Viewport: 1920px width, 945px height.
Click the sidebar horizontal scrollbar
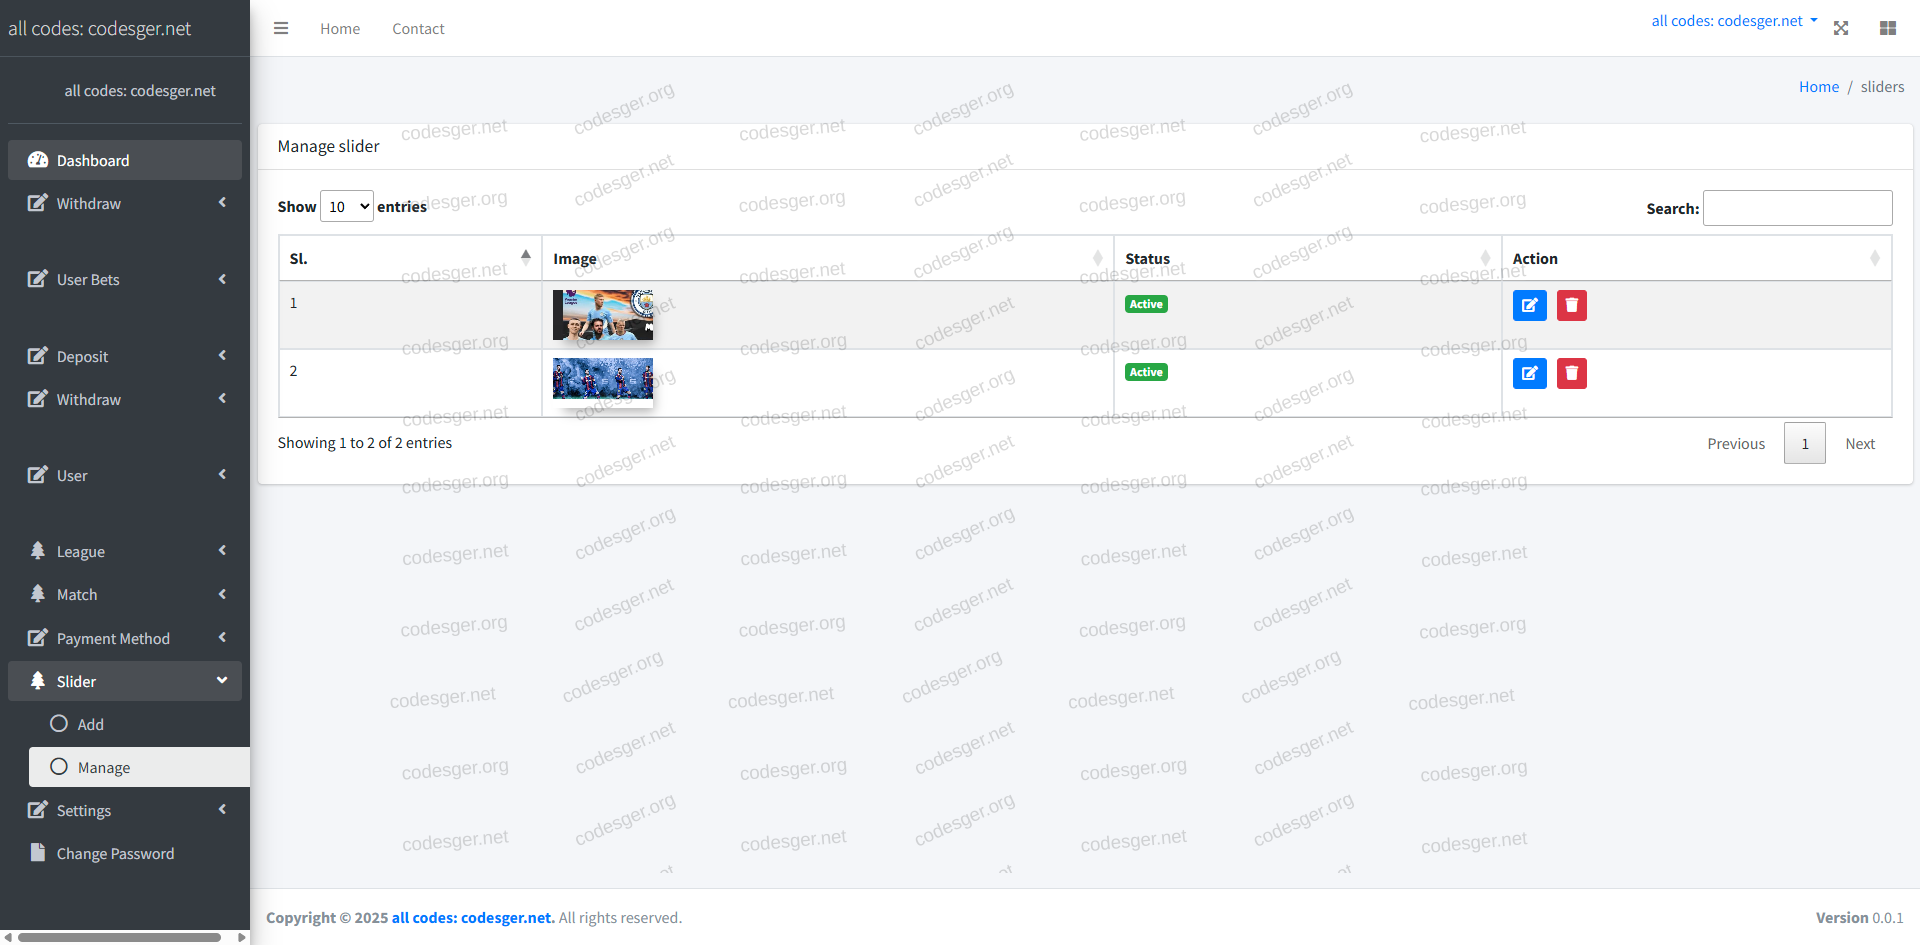120,937
